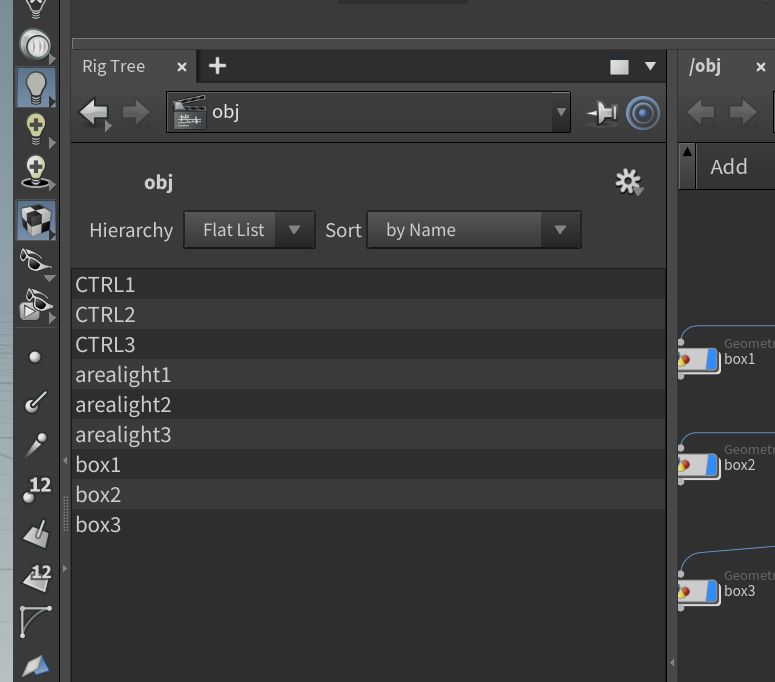Screen dimensions: 775x682
Task: Open the Add menu in network editor
Action: (729, 167)
